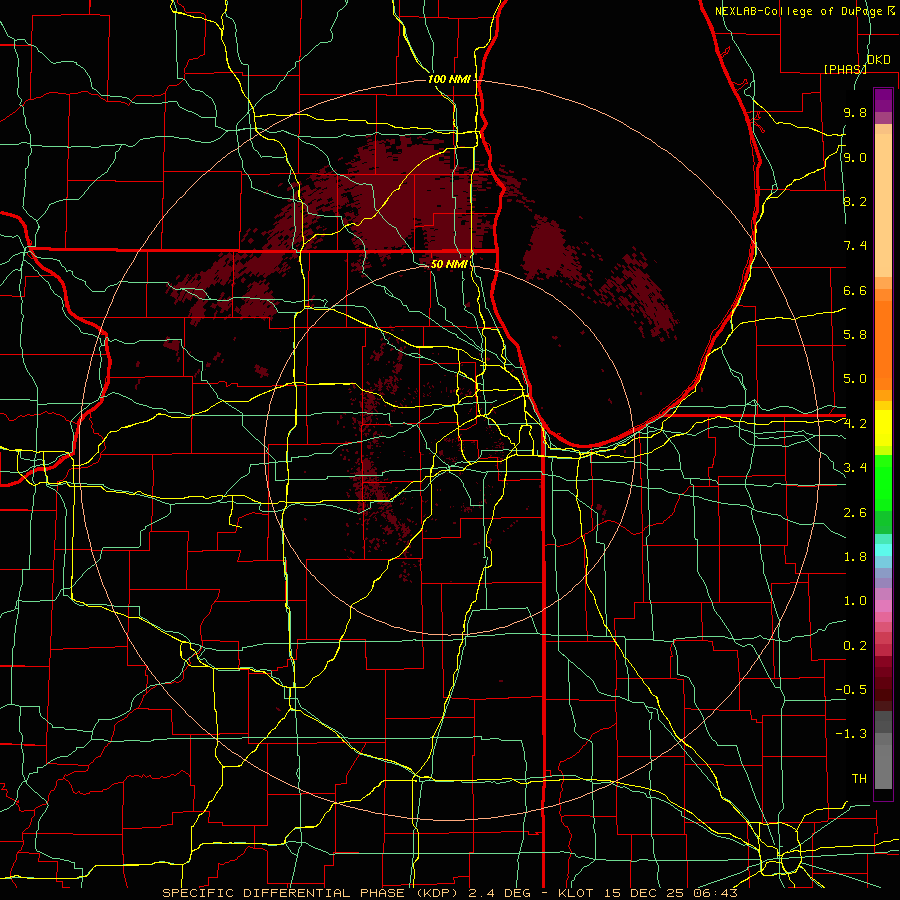Screen dimensions: 900x900
Task: Click the 7.4 value on the scale
Action: tap(855, 246)
